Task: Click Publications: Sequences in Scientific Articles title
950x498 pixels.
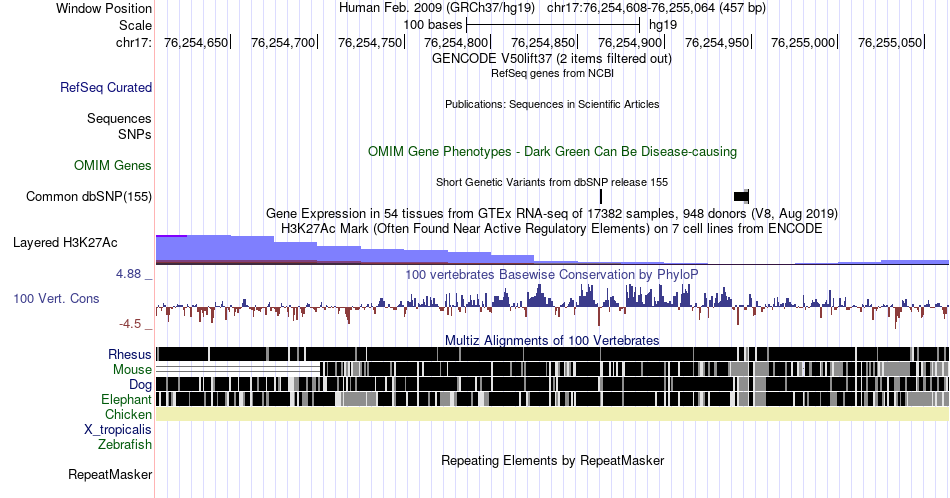Action: point(552,104)
